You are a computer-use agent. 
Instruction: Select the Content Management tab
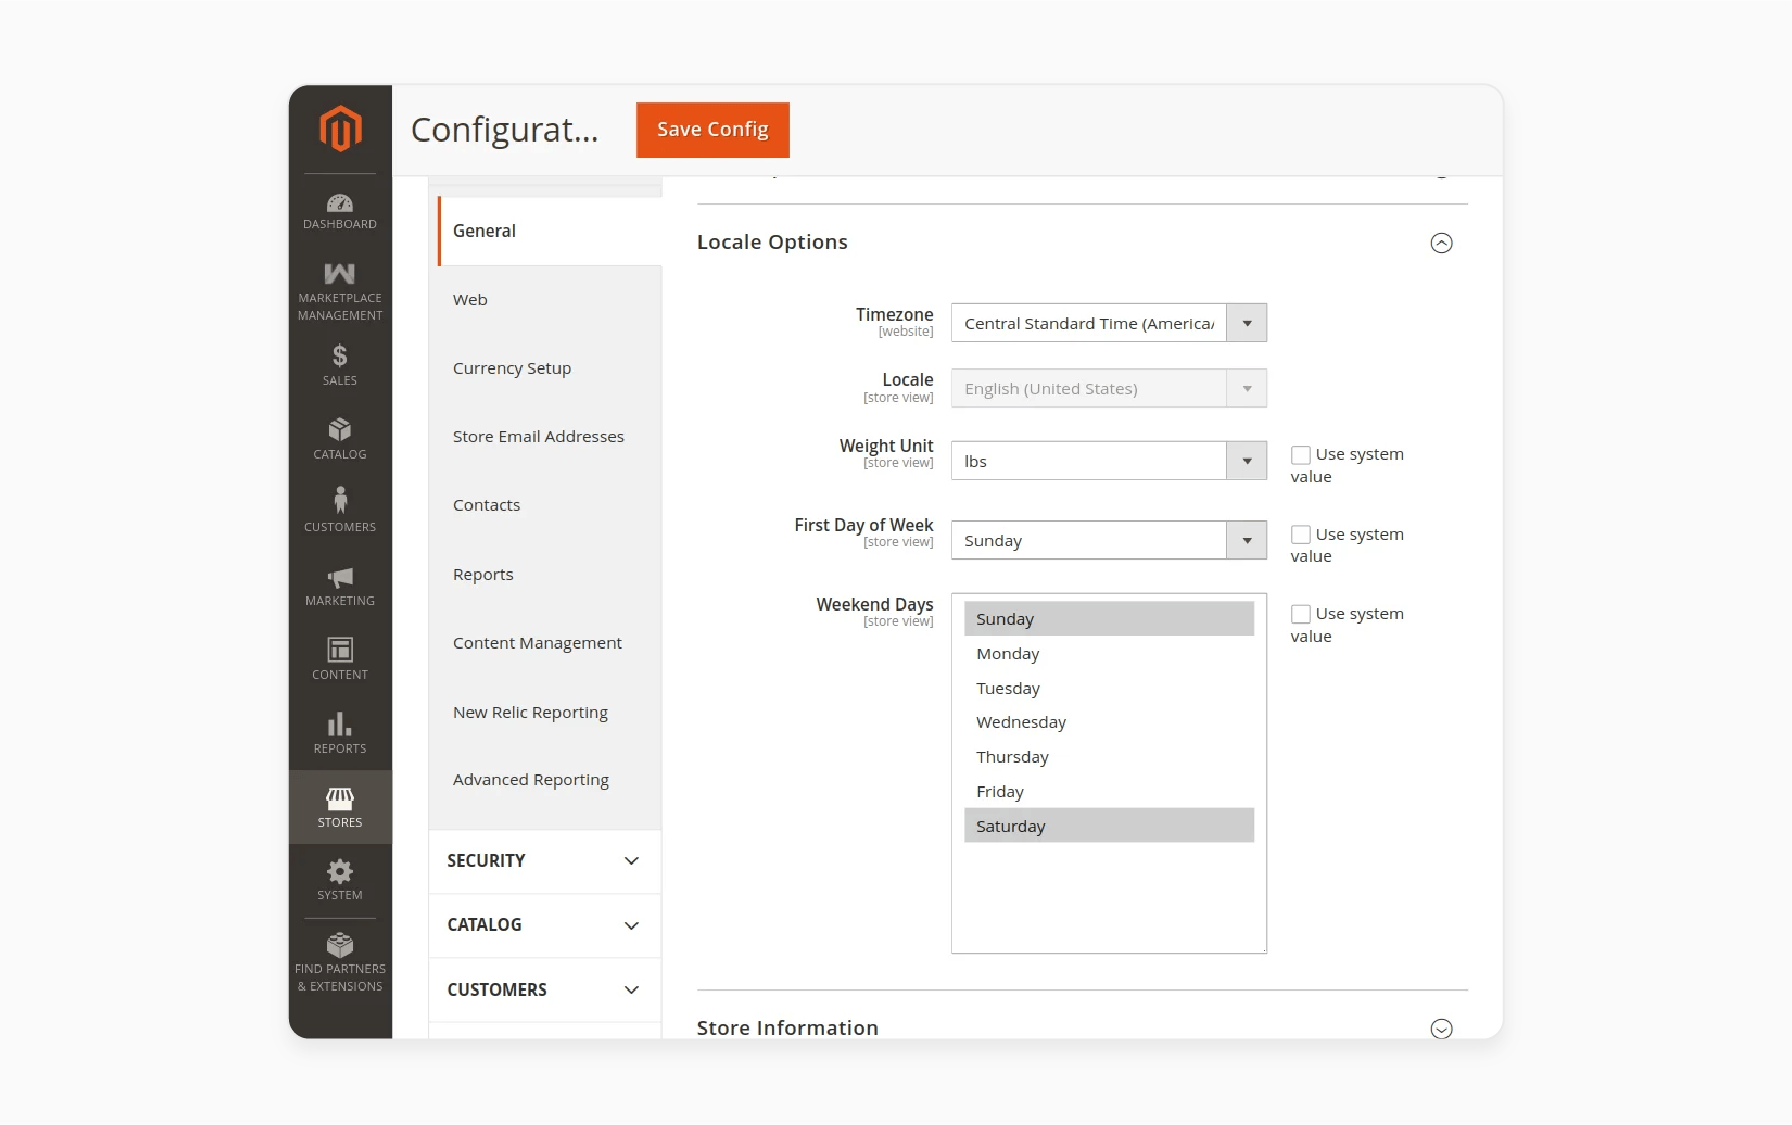[x=546, y=643]
